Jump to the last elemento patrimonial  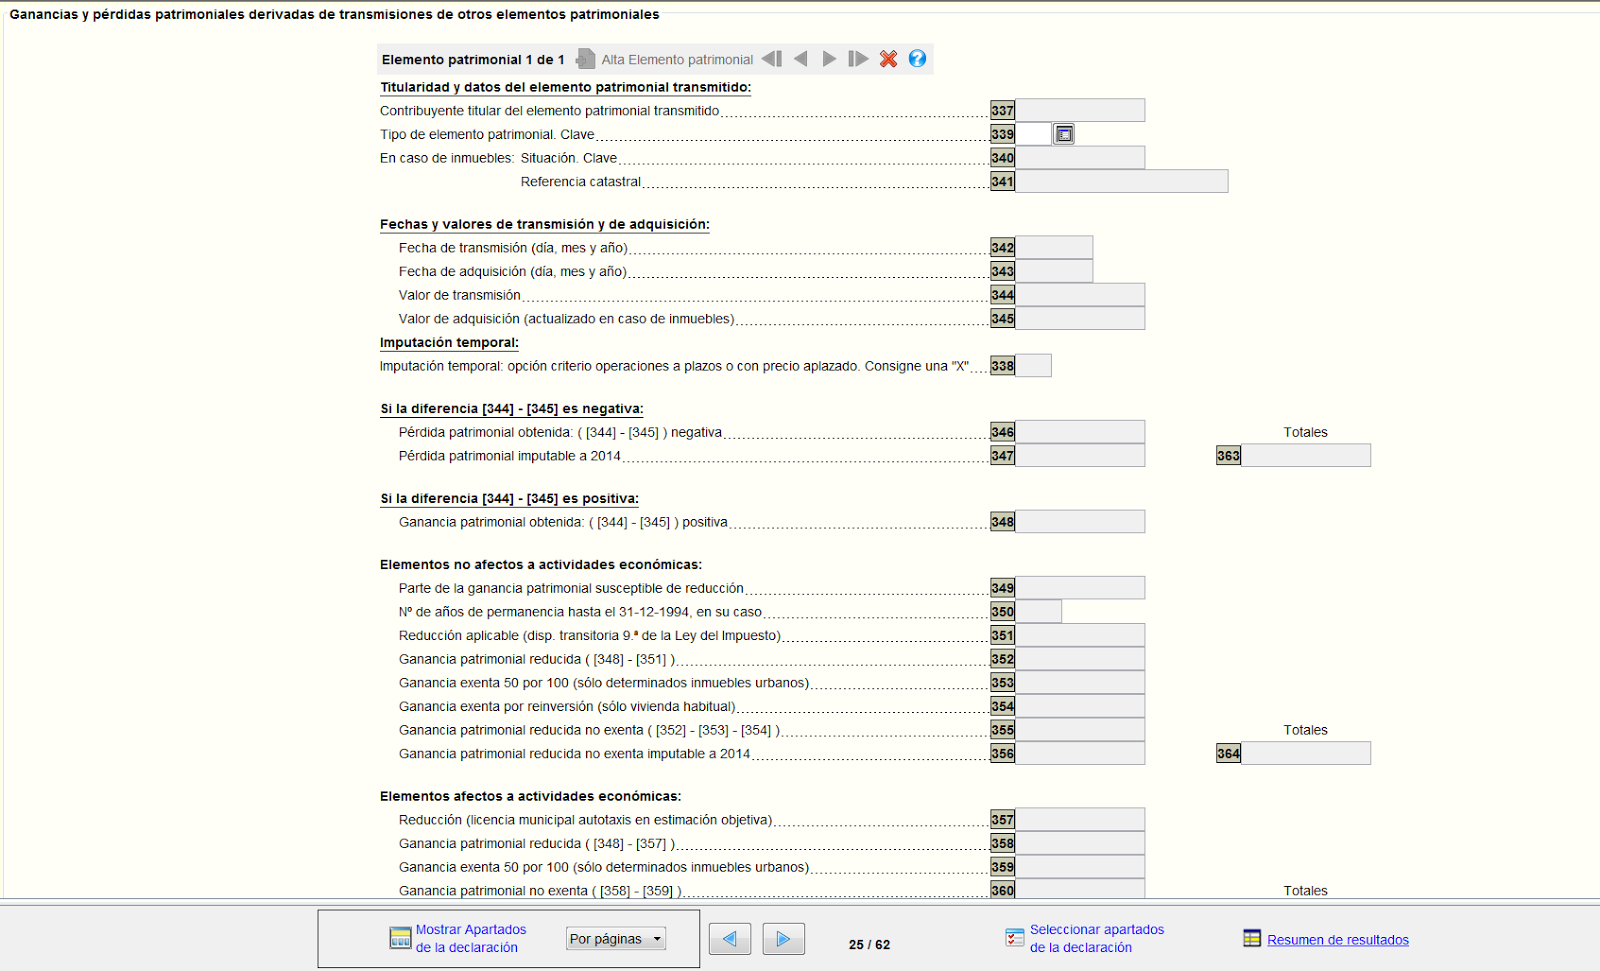click(x=858, y=59)
